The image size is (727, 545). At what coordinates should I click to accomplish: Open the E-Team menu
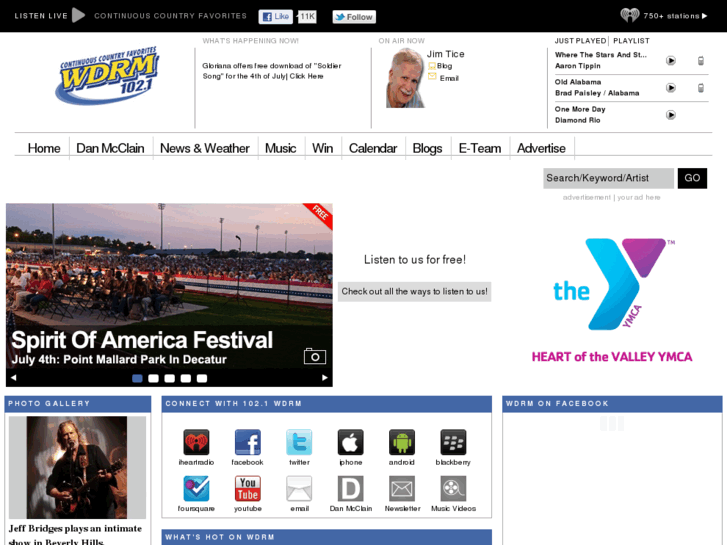[479, 148]
